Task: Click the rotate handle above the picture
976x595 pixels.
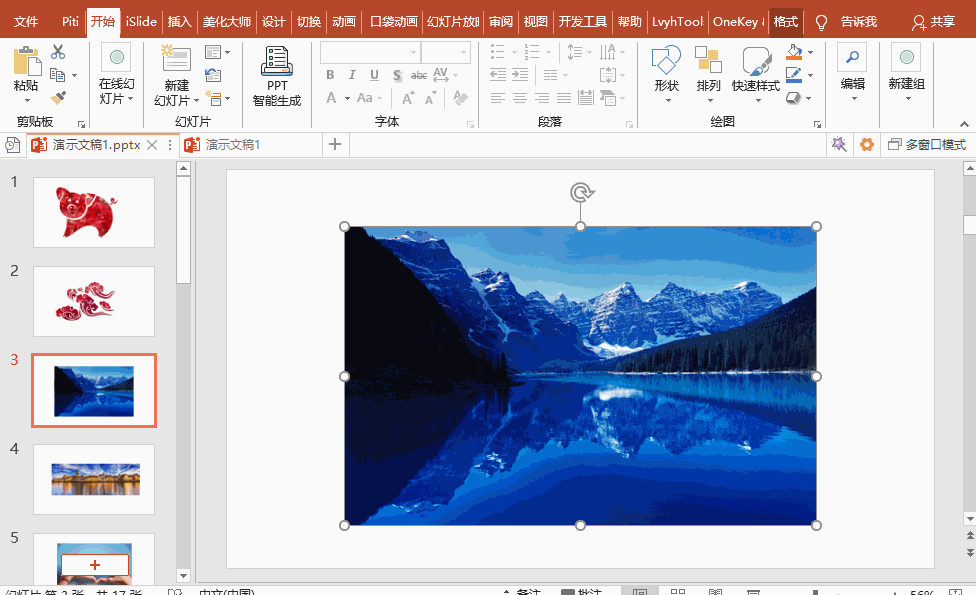Action: (x=580, y=192)
